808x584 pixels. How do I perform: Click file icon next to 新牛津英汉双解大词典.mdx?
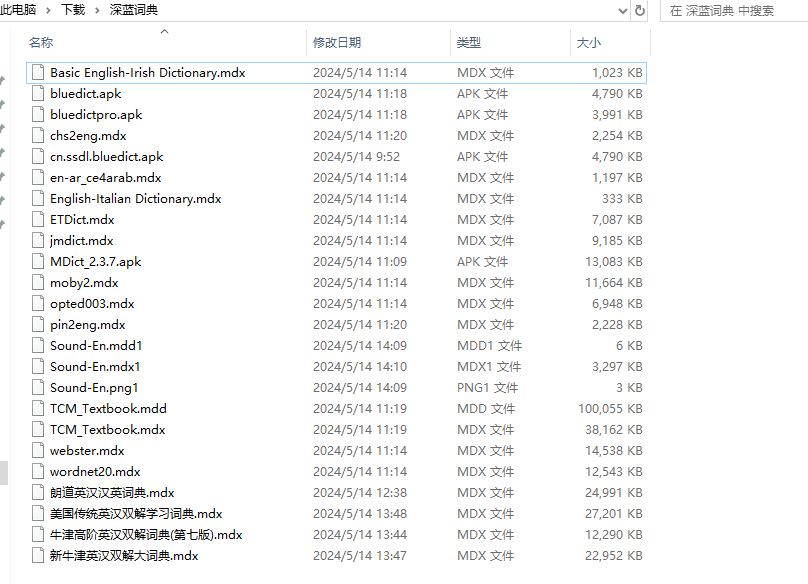point(38,556)
